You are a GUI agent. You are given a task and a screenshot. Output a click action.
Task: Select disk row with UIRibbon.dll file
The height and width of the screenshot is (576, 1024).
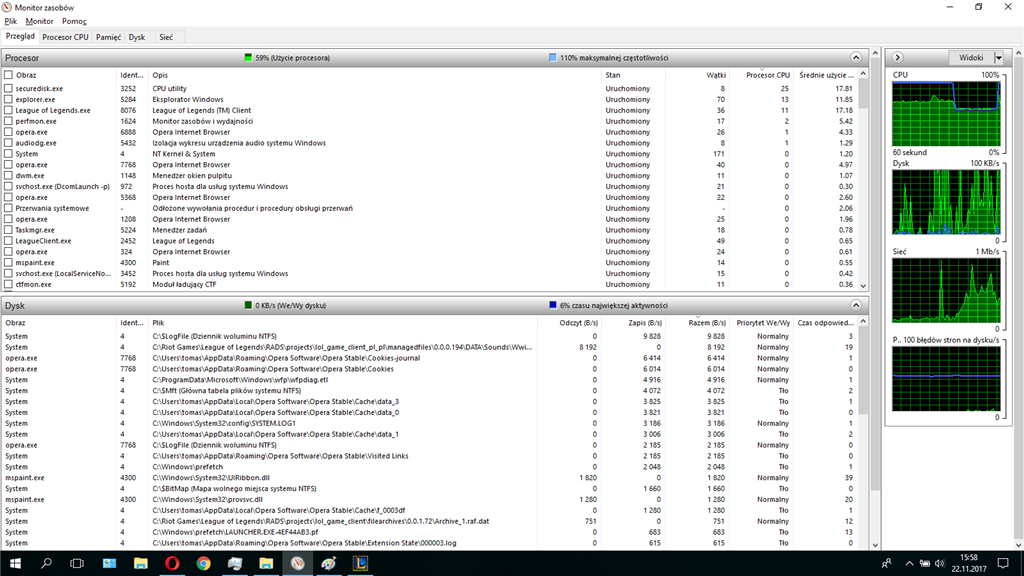[431, 477]
